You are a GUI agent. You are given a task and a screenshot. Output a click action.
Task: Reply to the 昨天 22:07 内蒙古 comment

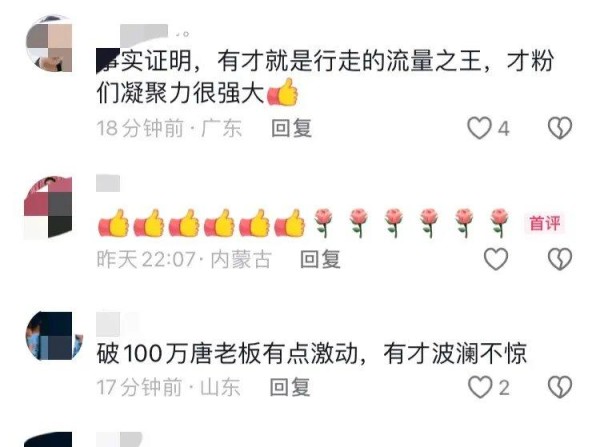point(320,259)
